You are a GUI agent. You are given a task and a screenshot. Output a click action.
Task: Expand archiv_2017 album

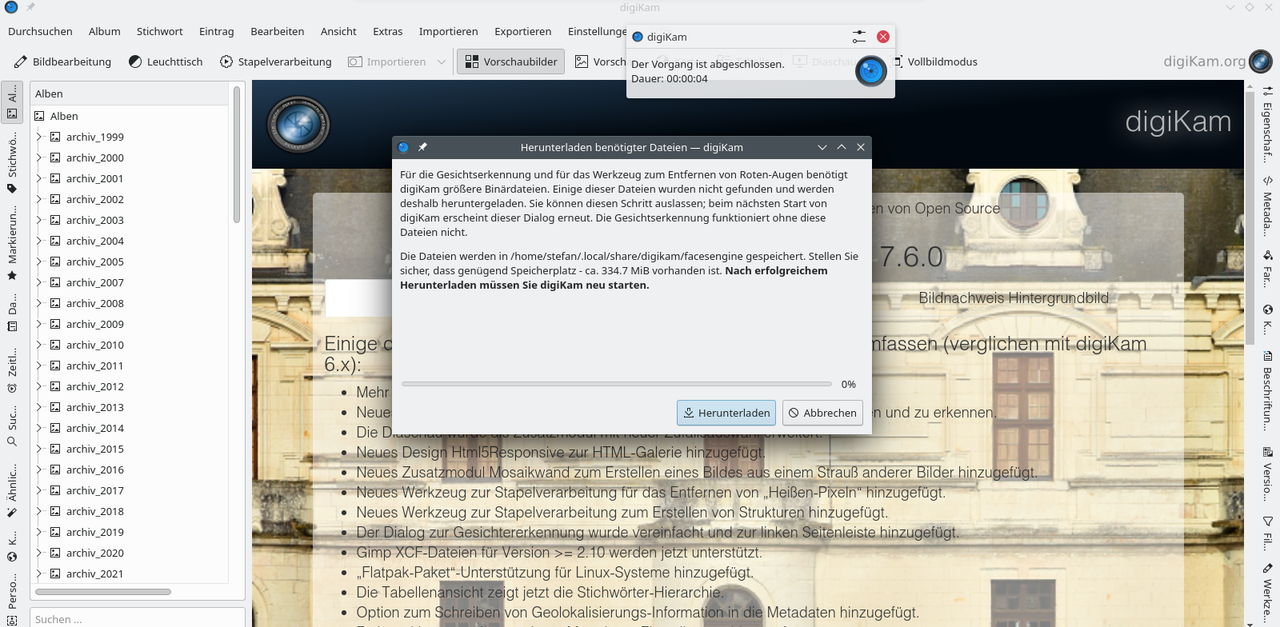click(x=39, y=491)
